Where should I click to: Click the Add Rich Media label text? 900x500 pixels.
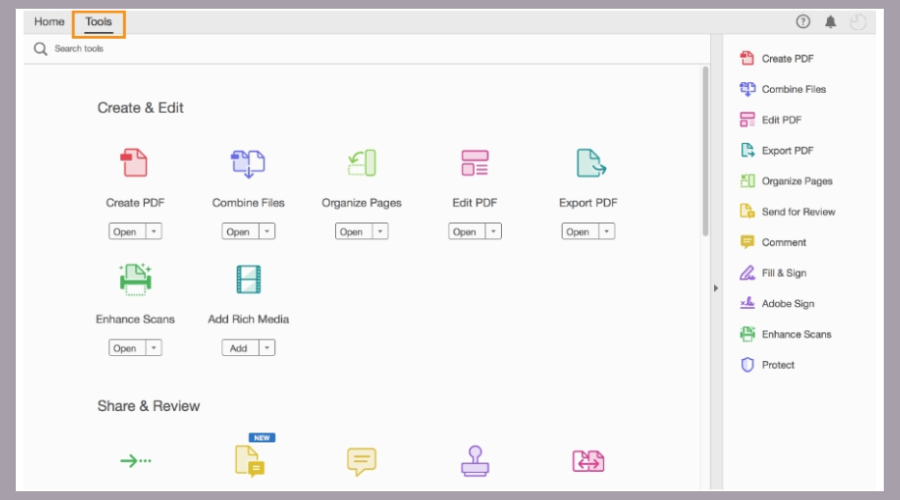[x=249, y=319]
